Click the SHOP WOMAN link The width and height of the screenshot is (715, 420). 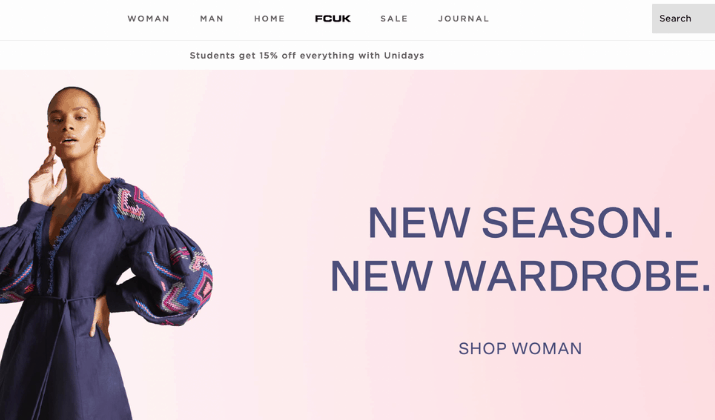click(x=520, y=348)
